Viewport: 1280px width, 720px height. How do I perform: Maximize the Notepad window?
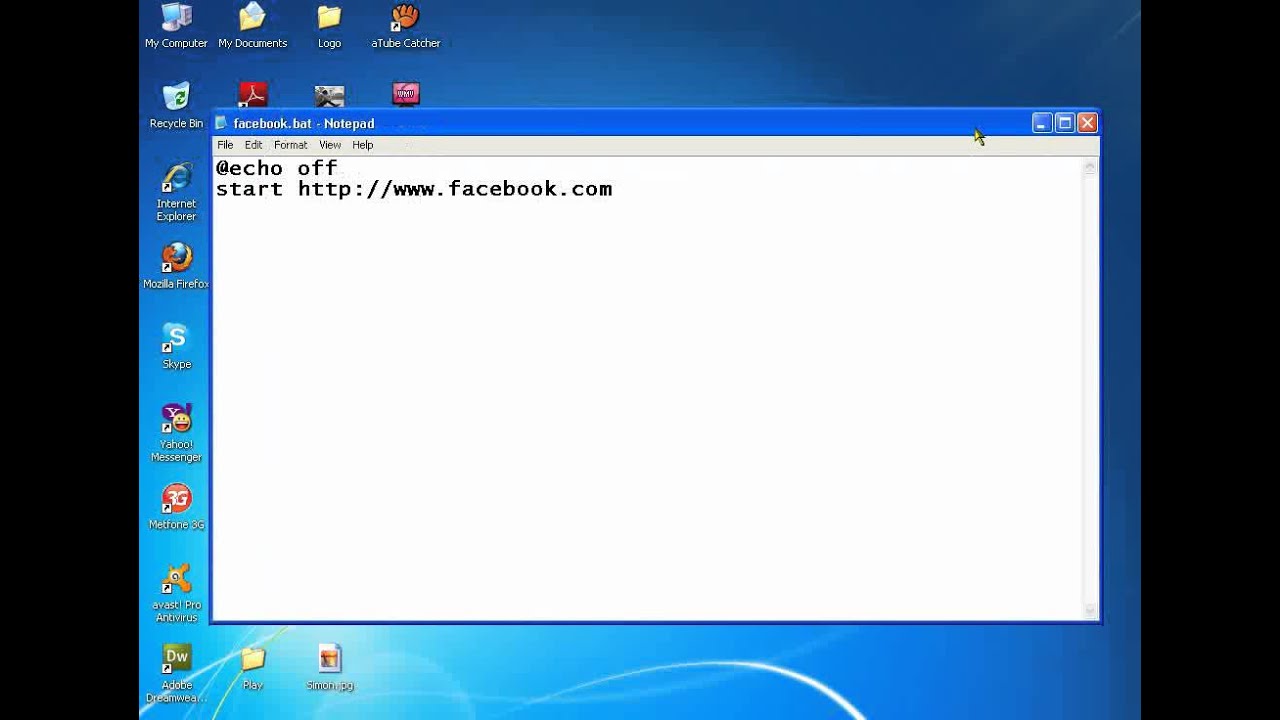click(1065, 123)
